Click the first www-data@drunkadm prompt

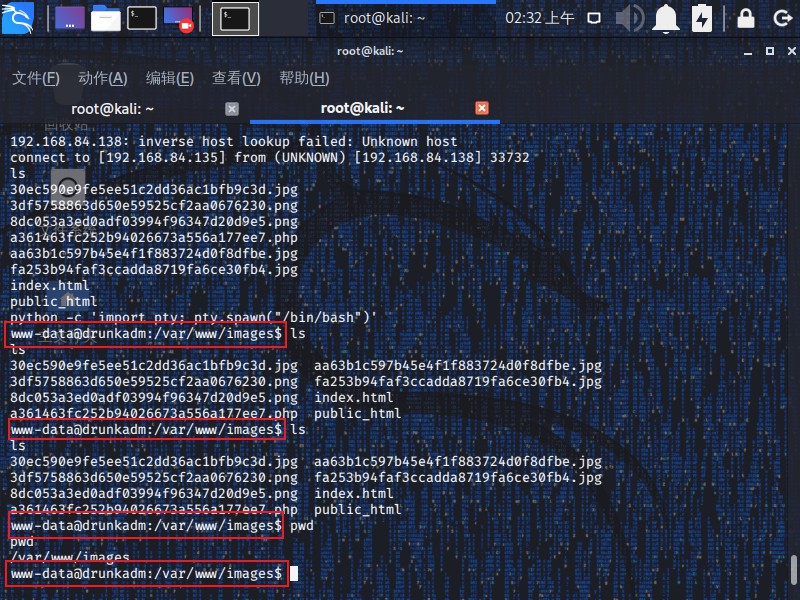146,334
